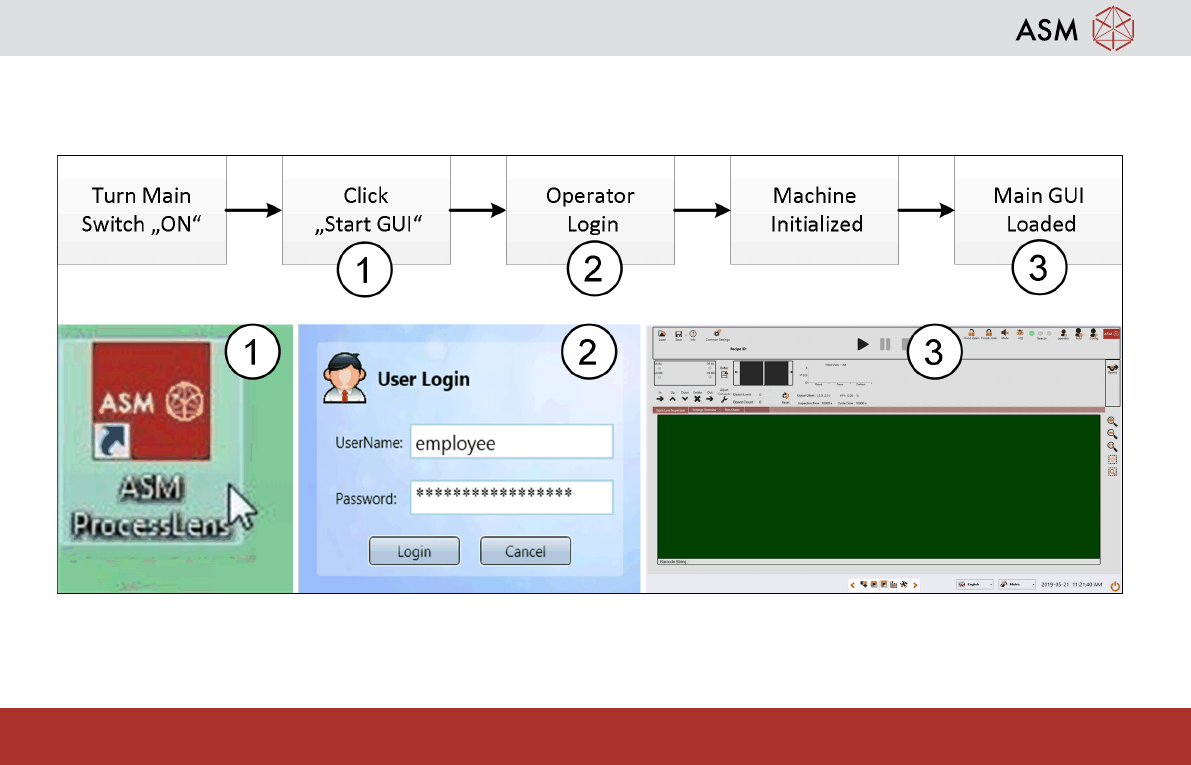Select the Right Lane Inspection tab
The width and height of the screenshot is (1191, 765).
[x=670, y=410]
